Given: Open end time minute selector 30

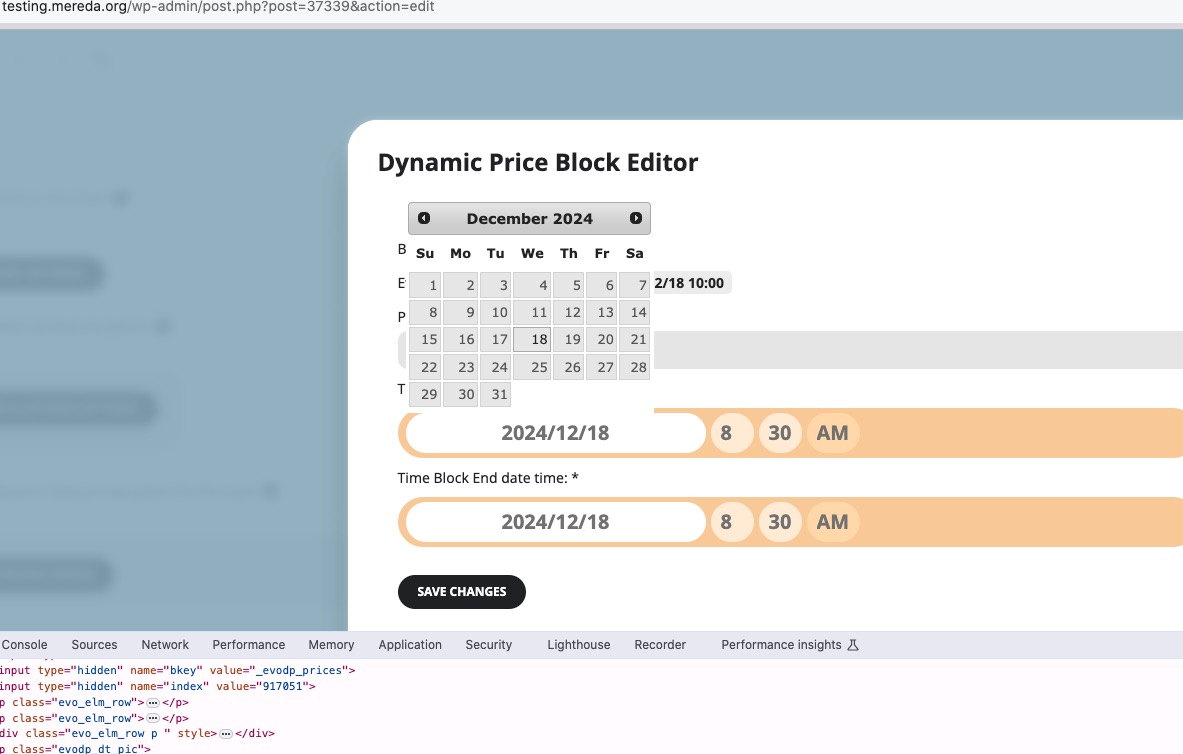Looking at the screenshot, I should click(x=779, y=522).
